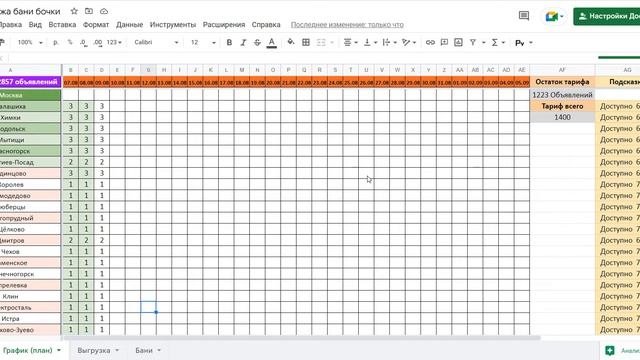Open the text rotation menu
The image size is (640, 360).
409,42
